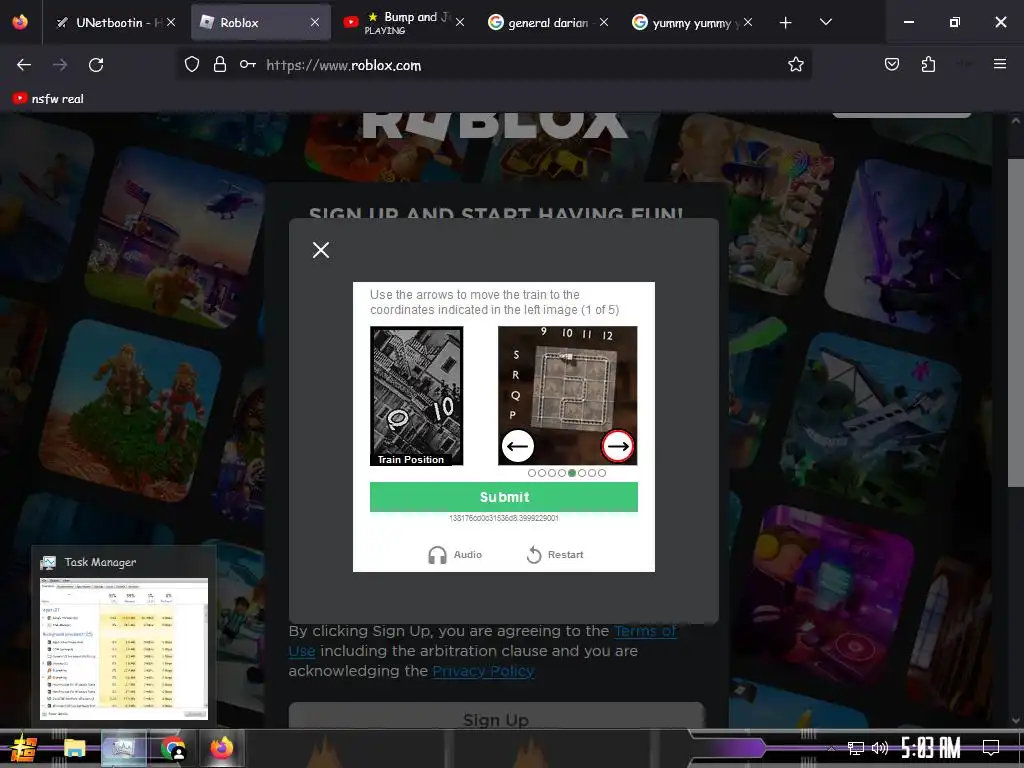Image resolution: width=1024 pixels, height=768 pixels.
Task: Open saved password key icon
Action: [248, 65]
